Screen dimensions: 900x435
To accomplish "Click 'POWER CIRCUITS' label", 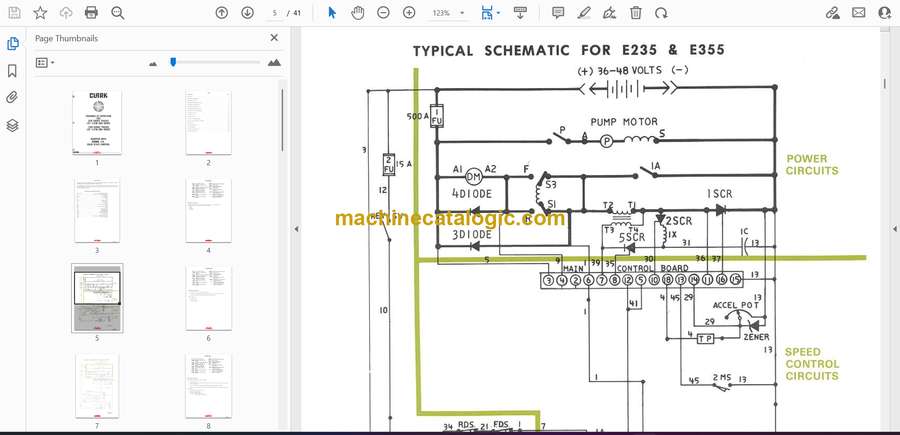I will 812,165.
